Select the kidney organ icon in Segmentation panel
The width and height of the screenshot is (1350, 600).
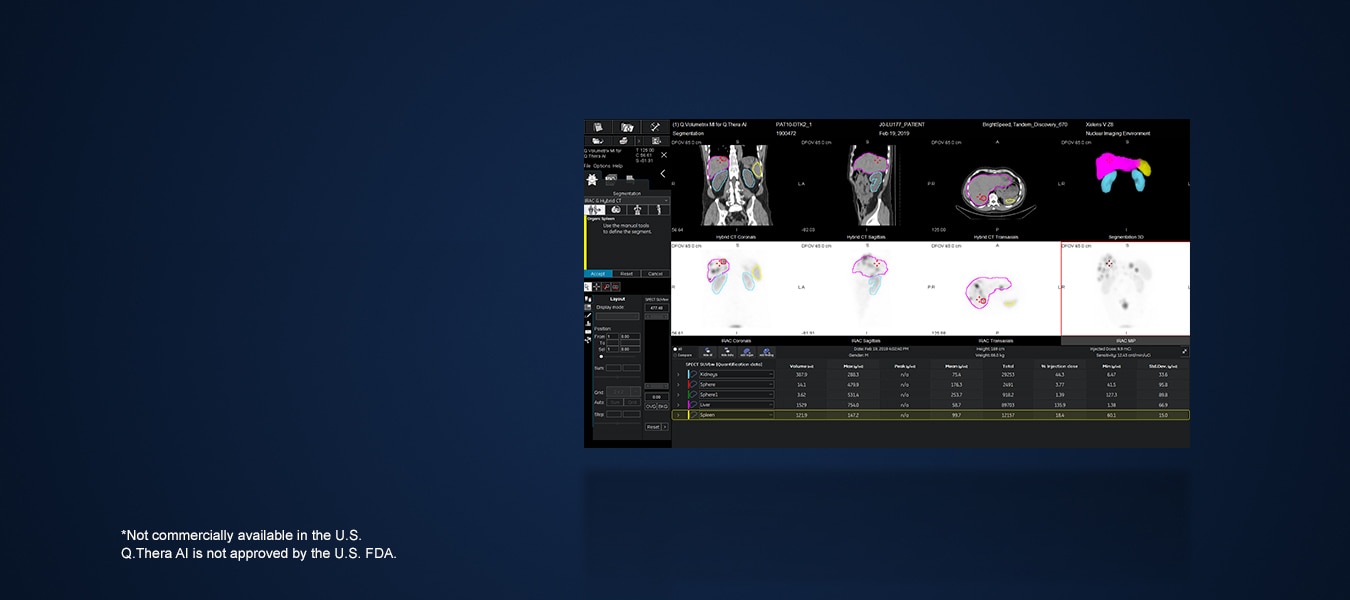coord(616,209)
